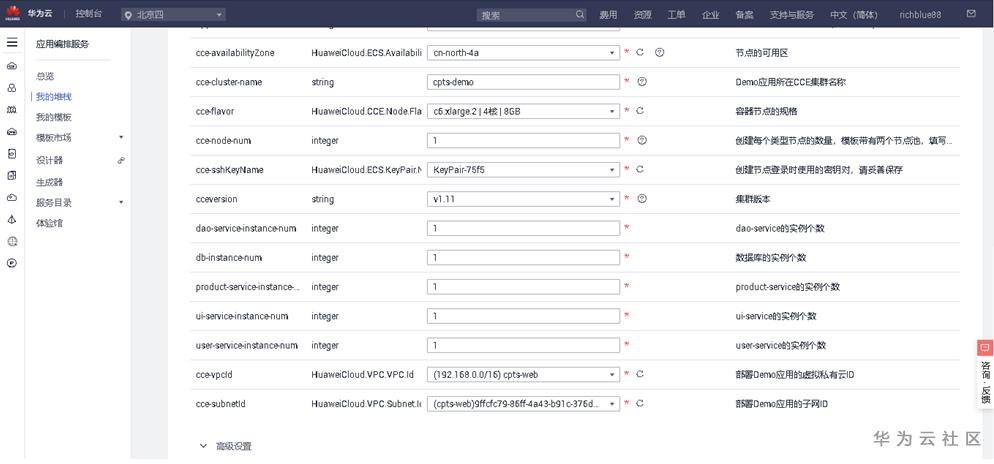This screenshot has width=994, height=464.
Task: Show help for cce-availabilityZone
Action: pos(659,53)
